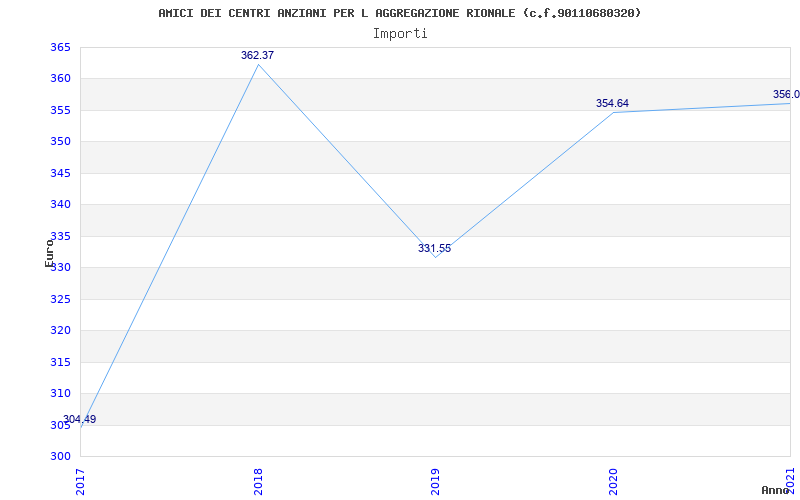Click the 'Importi' subtitle

pos(400,34)
